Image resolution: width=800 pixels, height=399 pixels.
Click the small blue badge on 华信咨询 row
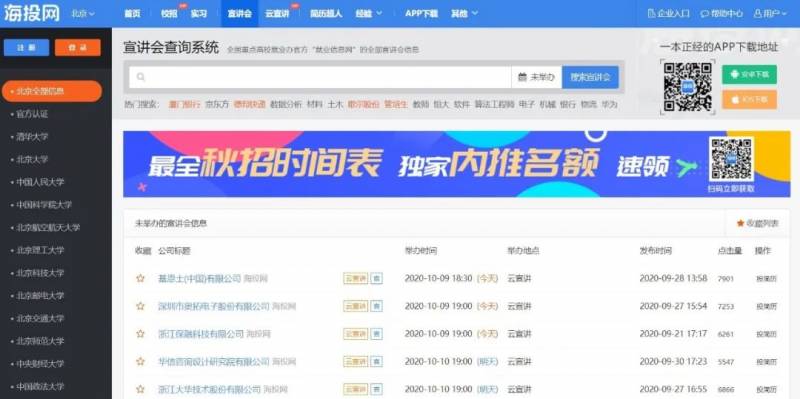click(x=377, y=361)
